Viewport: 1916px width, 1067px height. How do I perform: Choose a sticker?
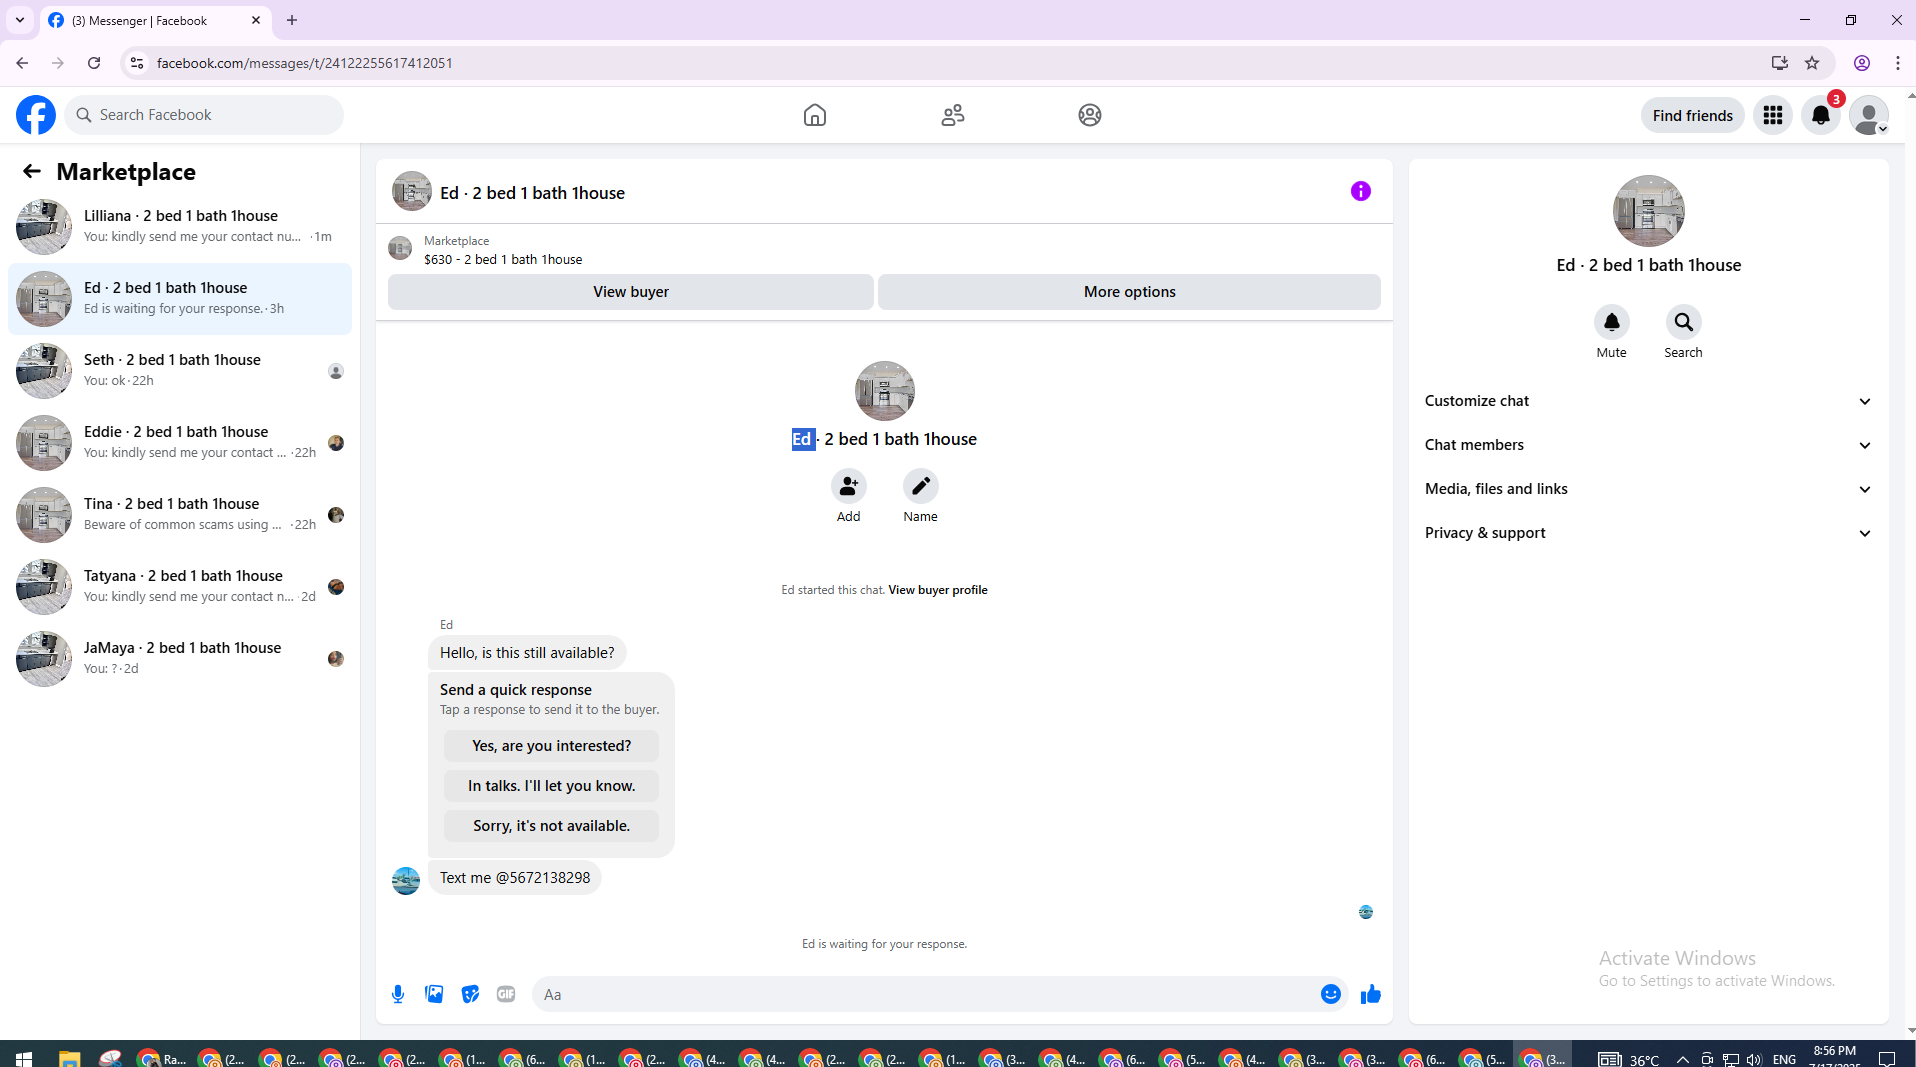point(470,994)
